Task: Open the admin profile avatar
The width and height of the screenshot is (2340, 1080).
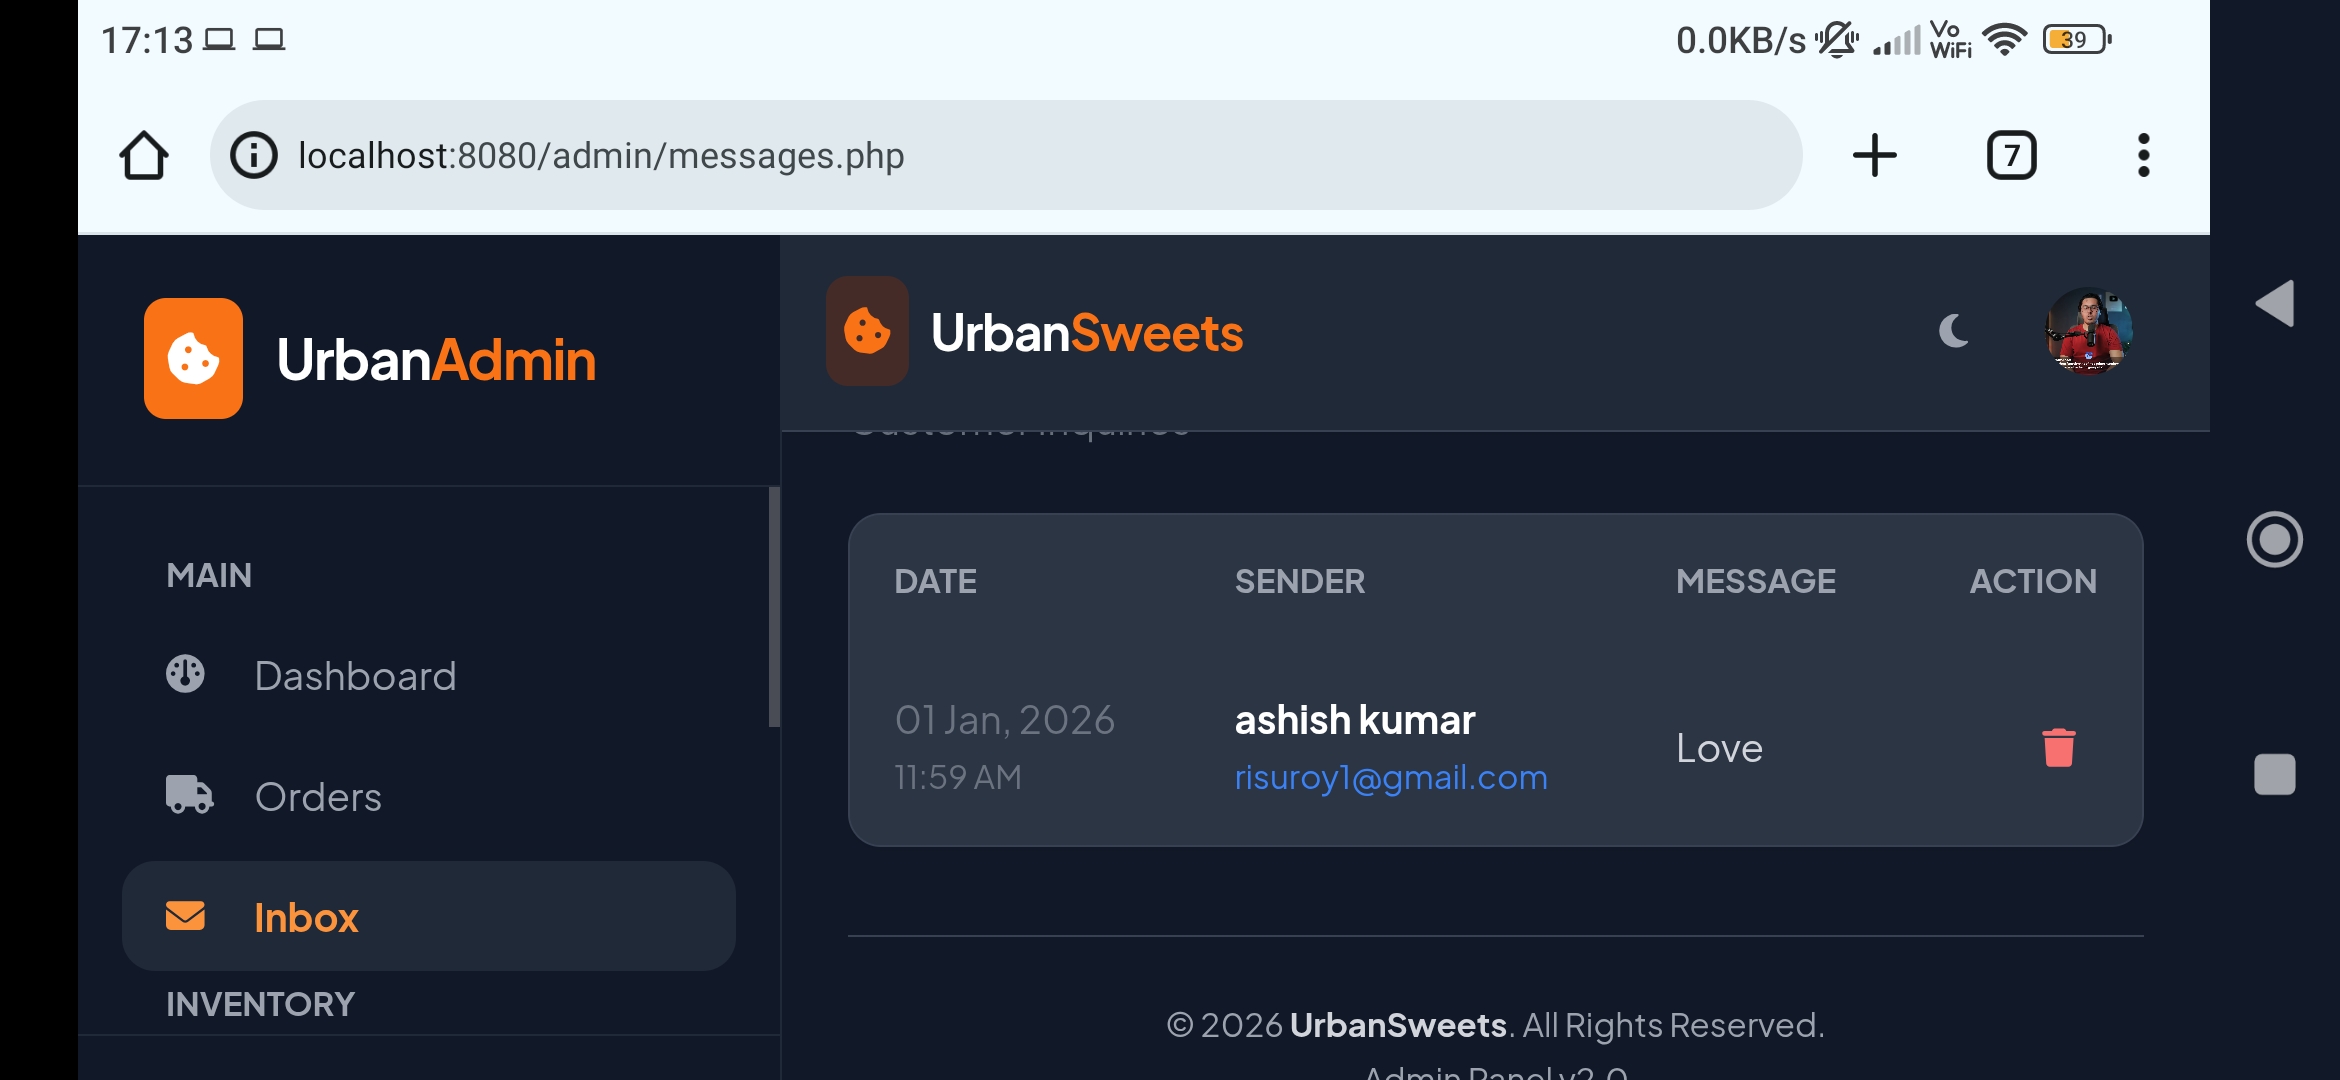Action: tap(2089, 331)
